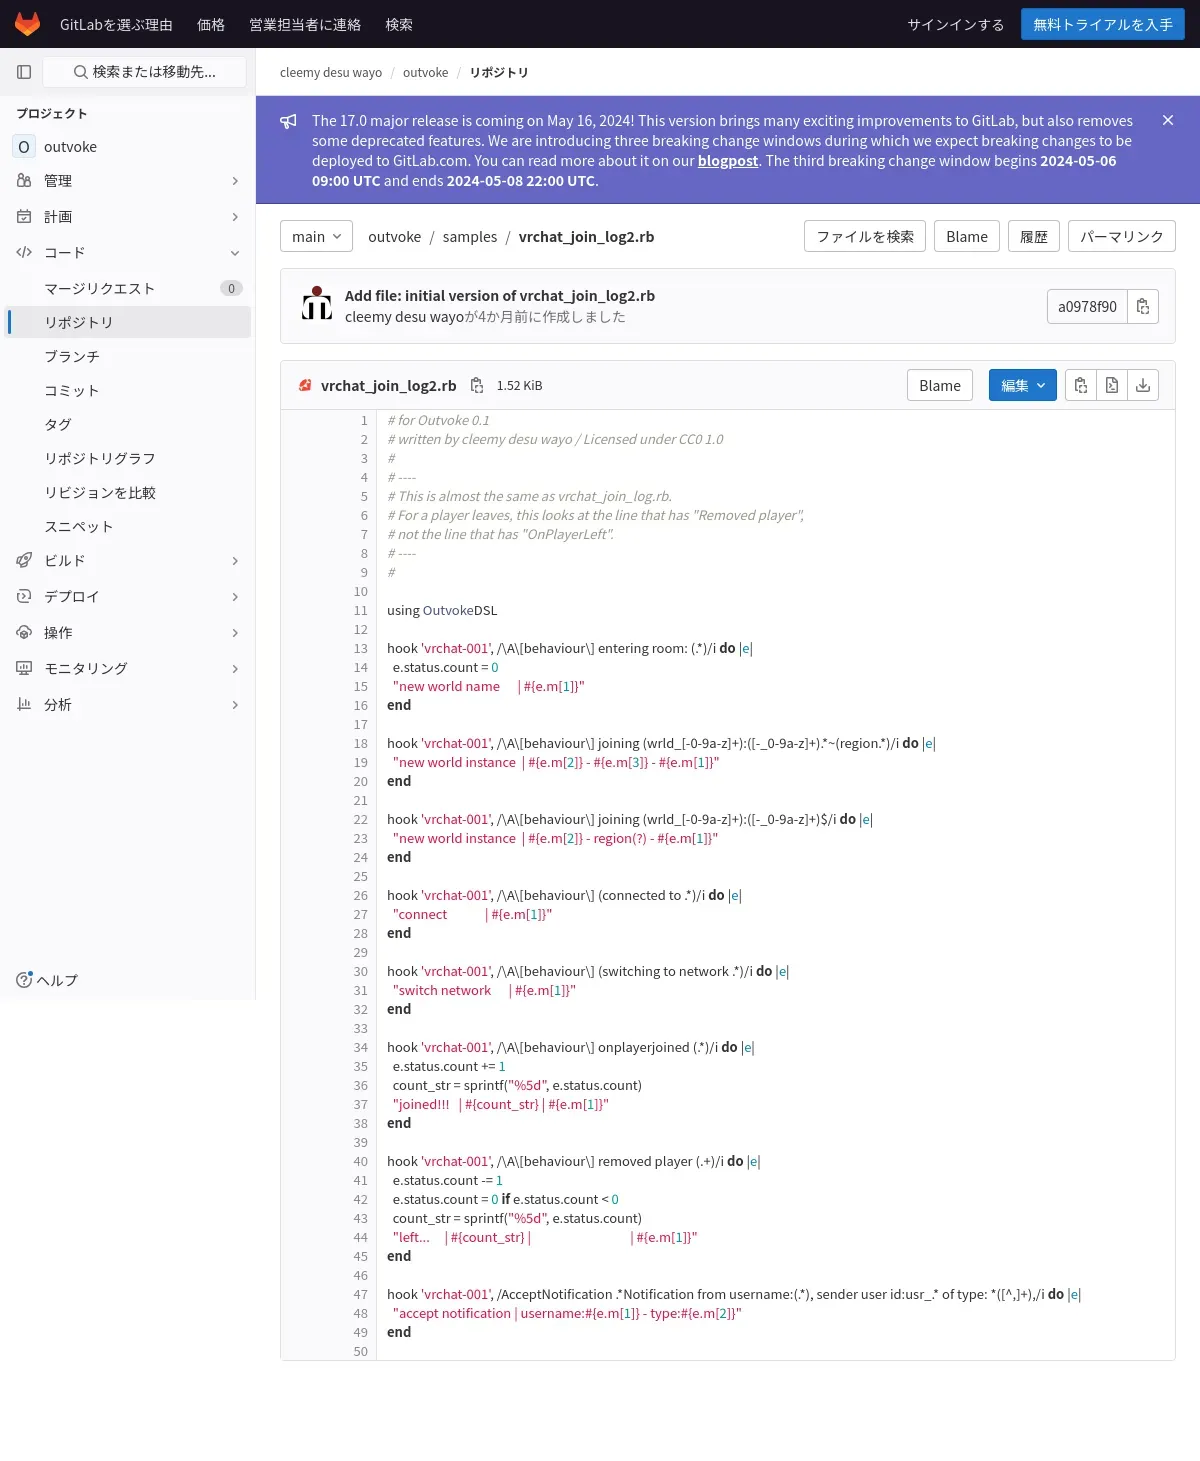This screenshot has width=1200, height=1461.
Task: Open commit 'Add file: initial version' link
Action: [x=500, y=296]
